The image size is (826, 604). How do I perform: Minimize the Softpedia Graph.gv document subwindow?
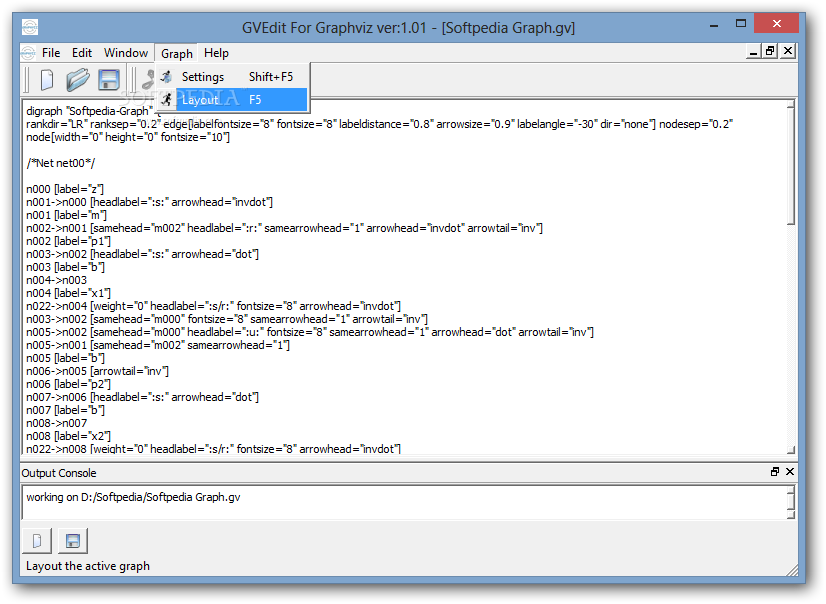click(x=754, y=51)
